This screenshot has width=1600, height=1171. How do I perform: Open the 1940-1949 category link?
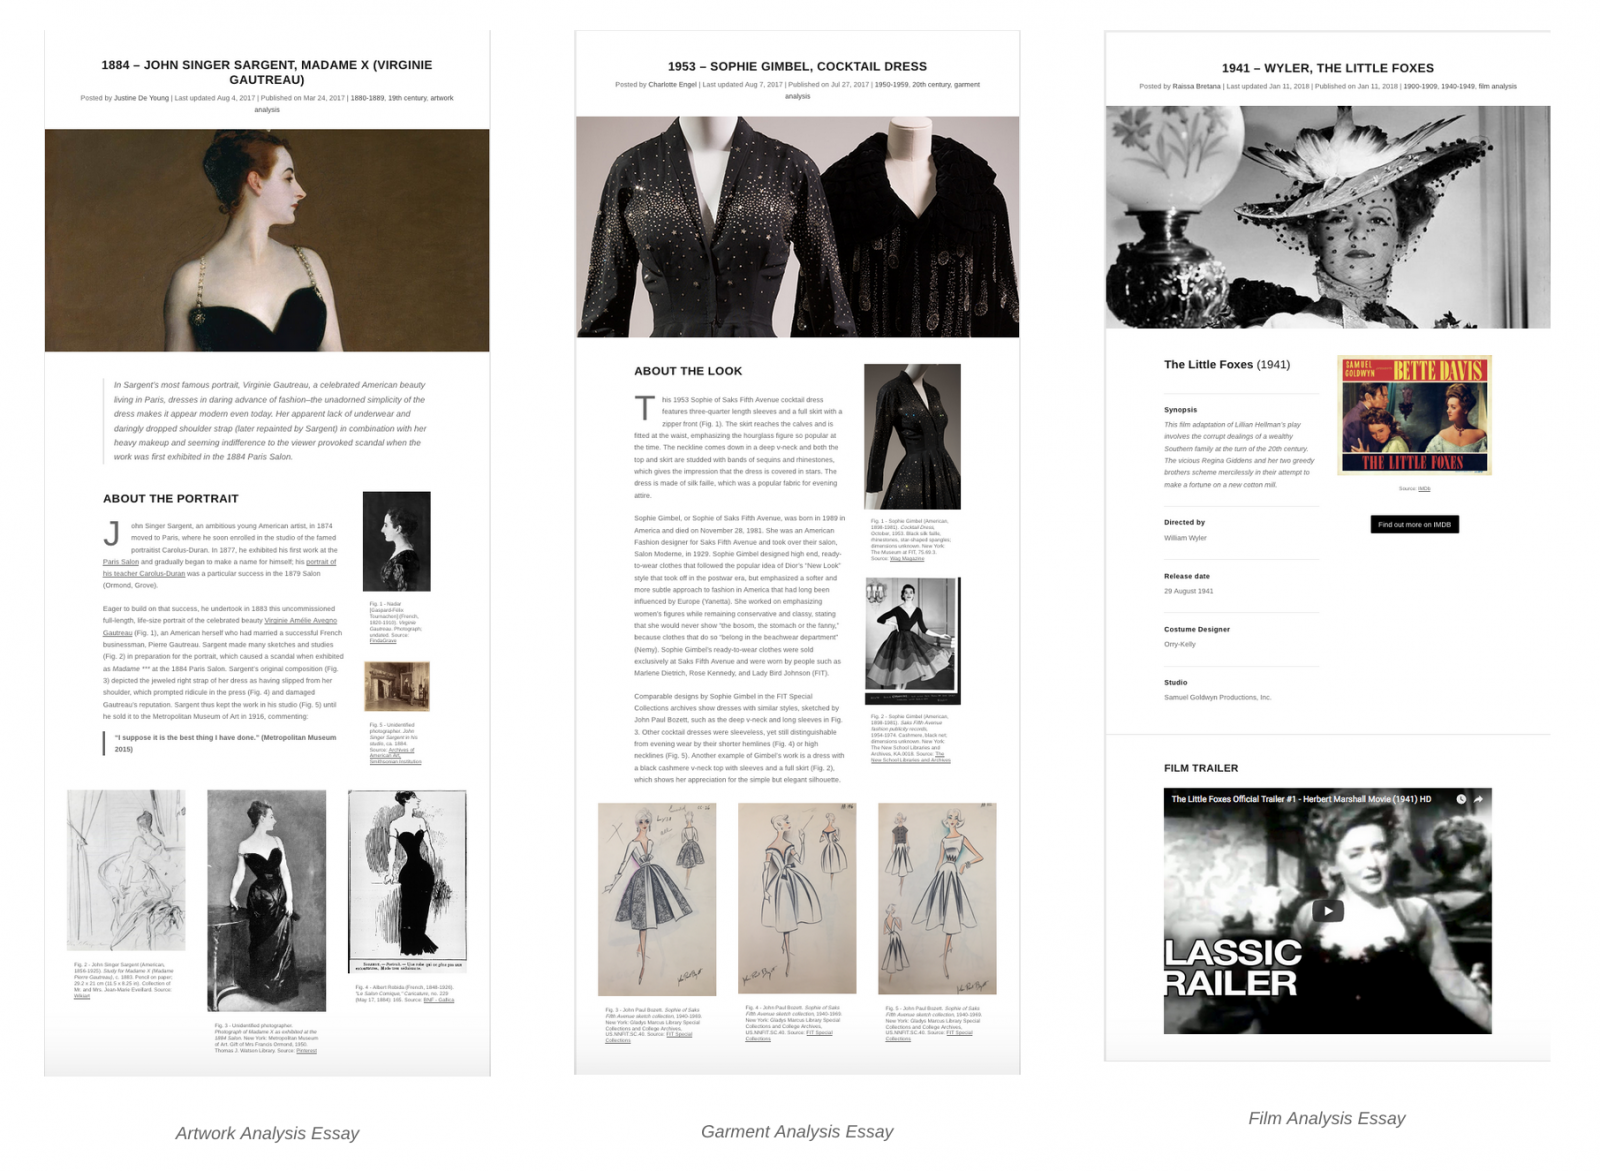(1458, 86)
